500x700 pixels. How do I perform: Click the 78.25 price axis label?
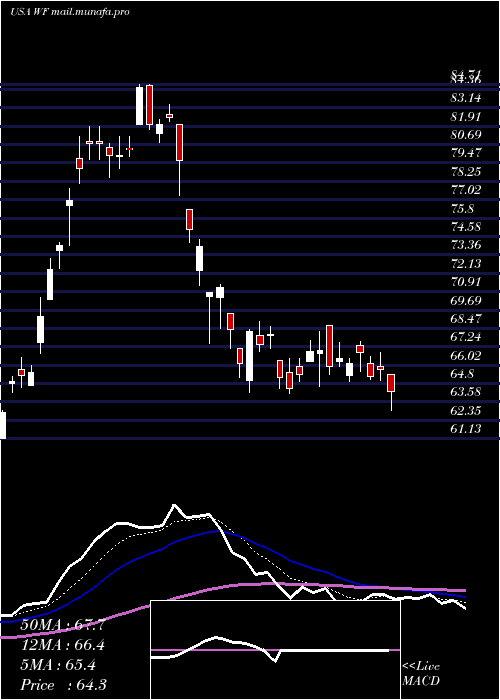466,172
